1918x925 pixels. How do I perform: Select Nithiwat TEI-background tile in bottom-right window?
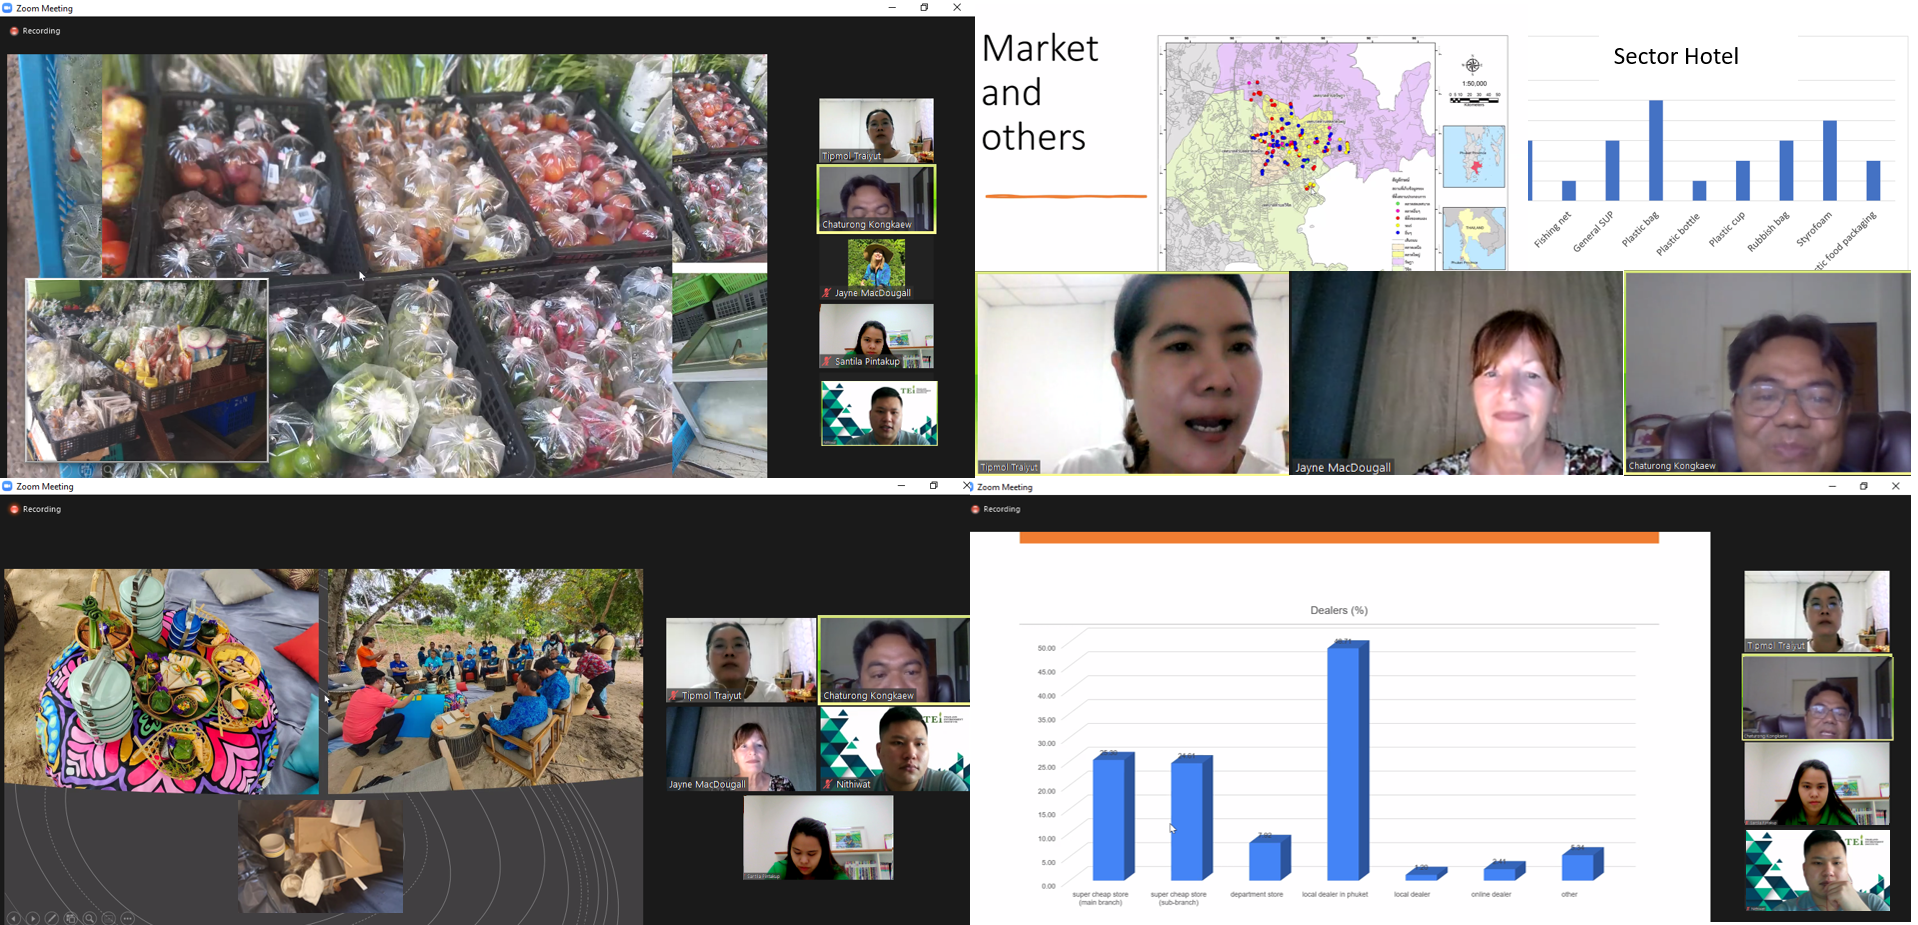[x=1817, y=871]
